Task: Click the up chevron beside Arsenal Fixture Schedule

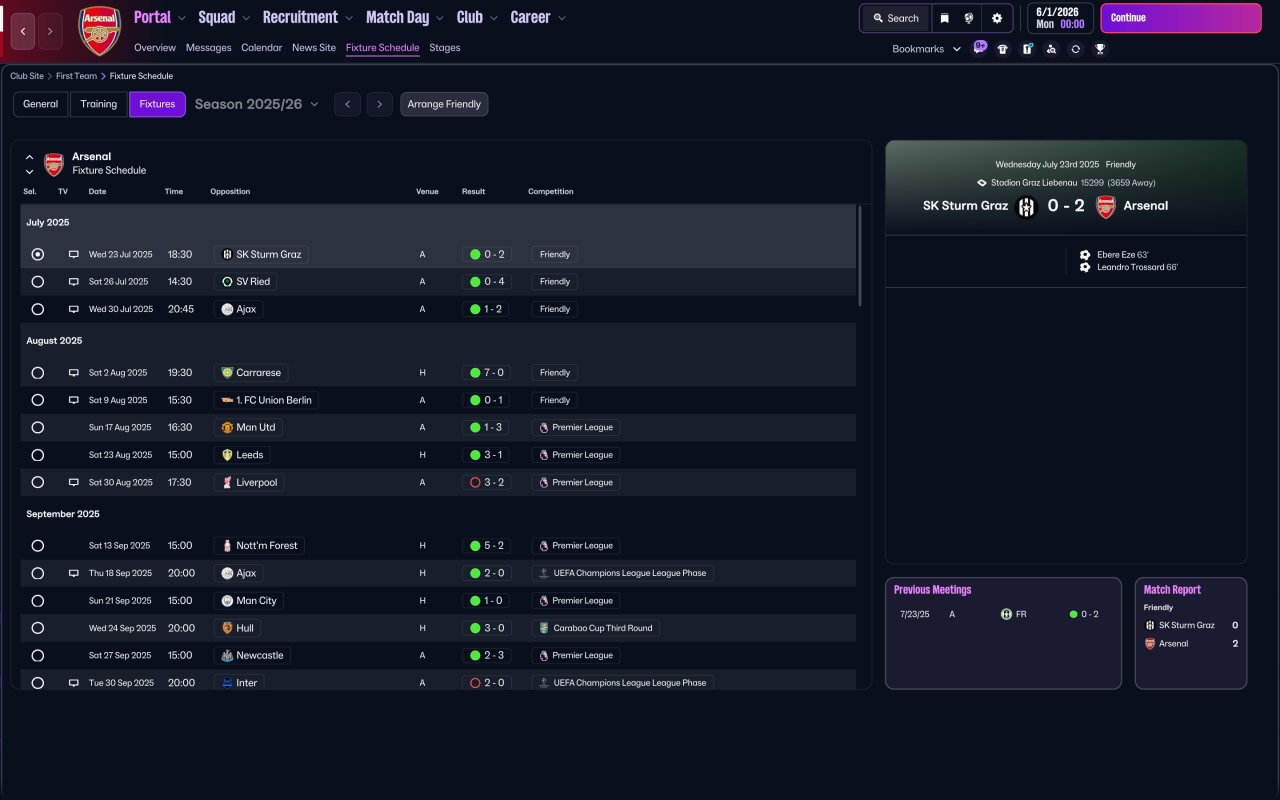Action: (29, 157)
